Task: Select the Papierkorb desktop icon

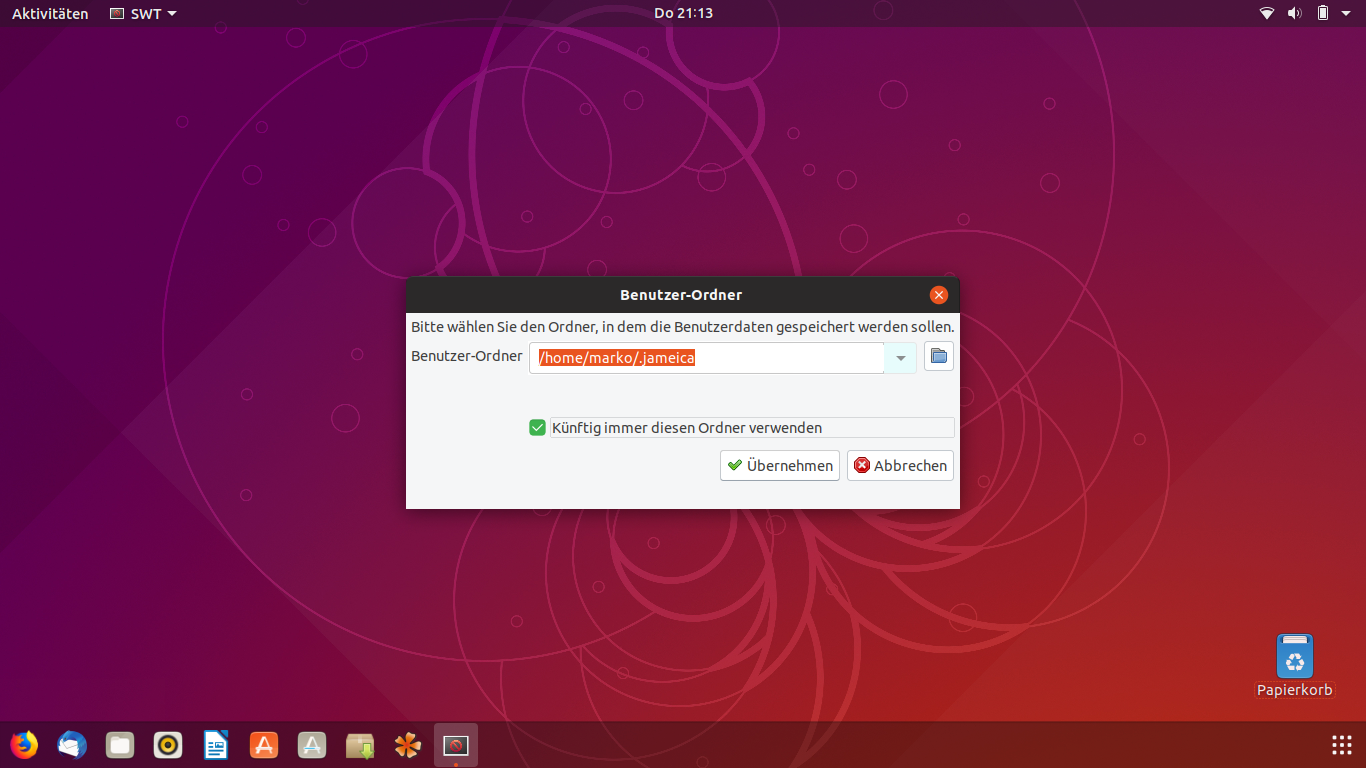Action: 1295,666
